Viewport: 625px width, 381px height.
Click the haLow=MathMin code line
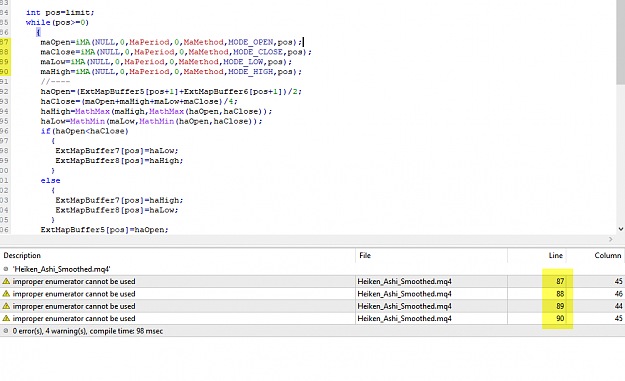click(151, 121)
